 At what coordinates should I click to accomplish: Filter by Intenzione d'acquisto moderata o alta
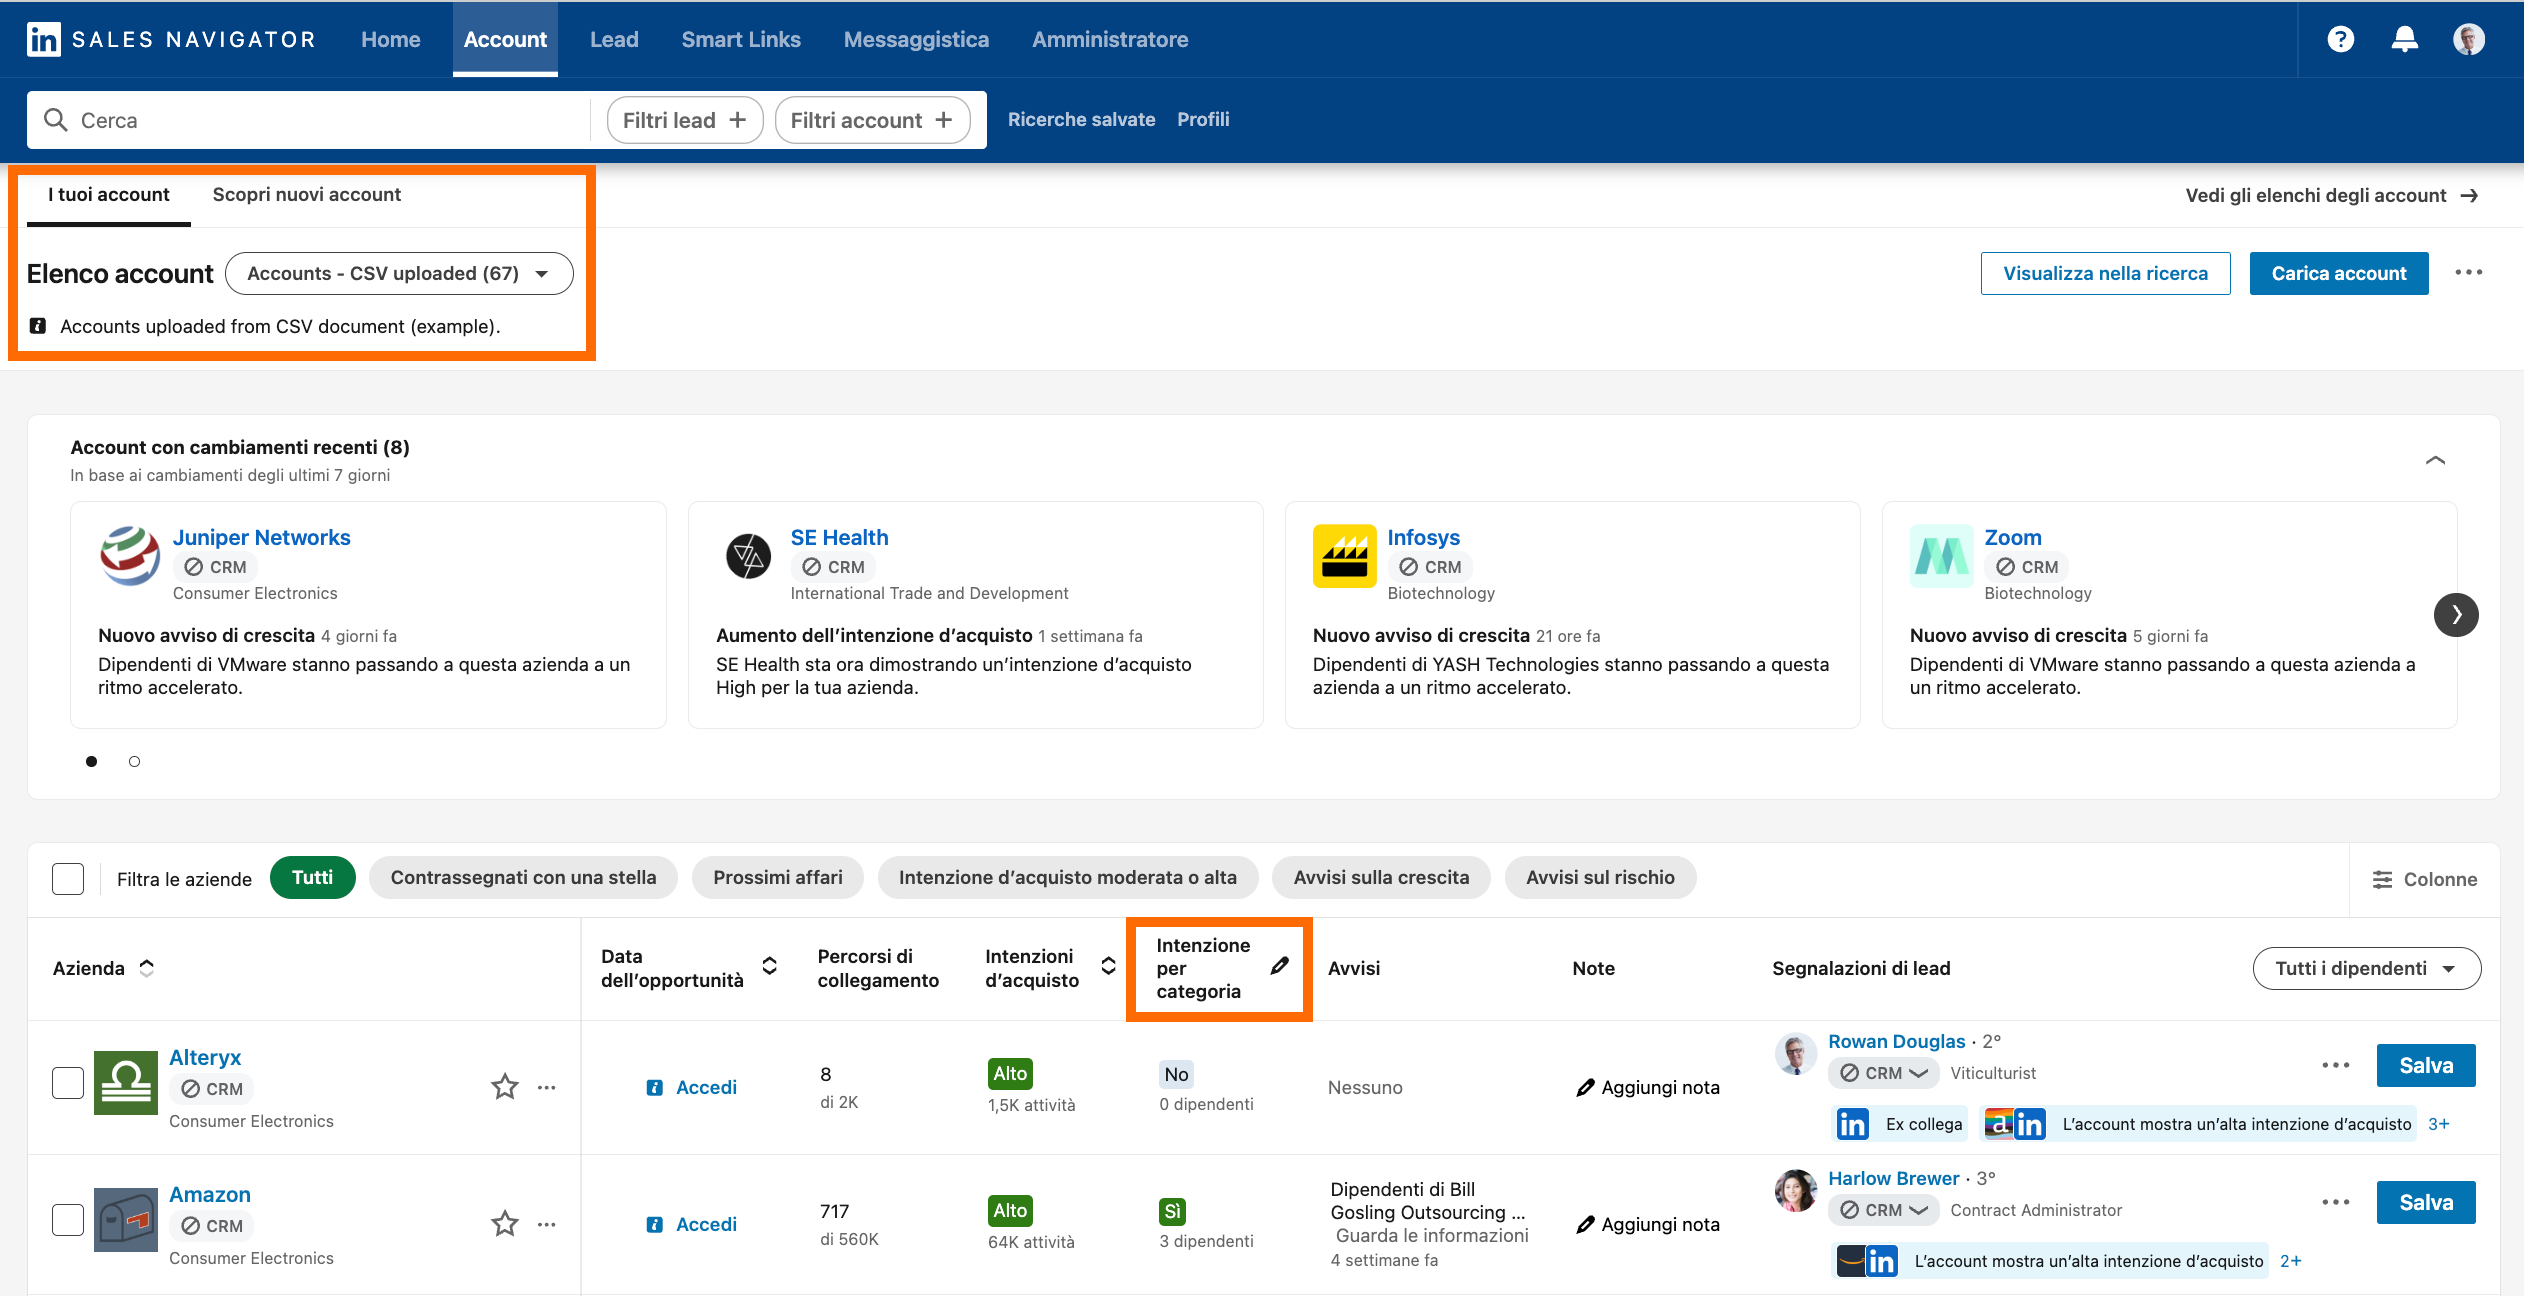point(1067,877)
